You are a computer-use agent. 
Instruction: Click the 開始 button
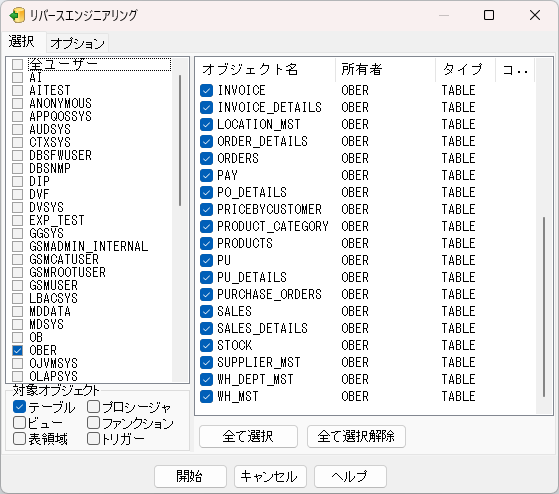pos(190,476)
